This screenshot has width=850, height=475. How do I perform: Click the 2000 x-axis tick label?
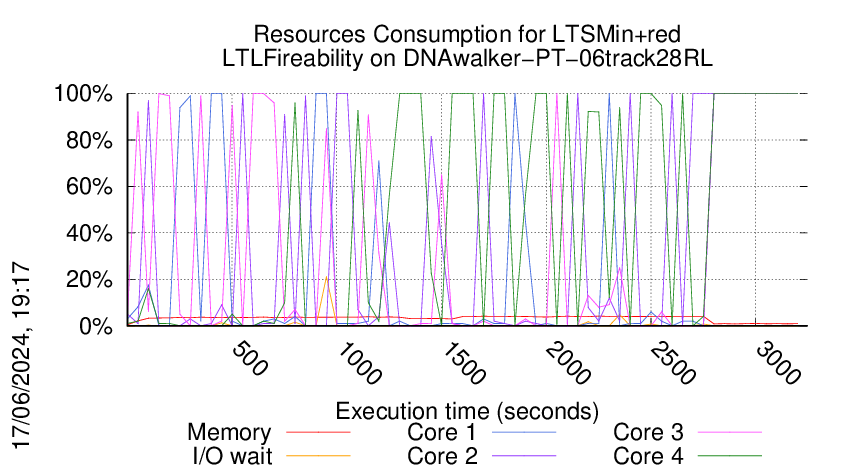coord(569,363)
